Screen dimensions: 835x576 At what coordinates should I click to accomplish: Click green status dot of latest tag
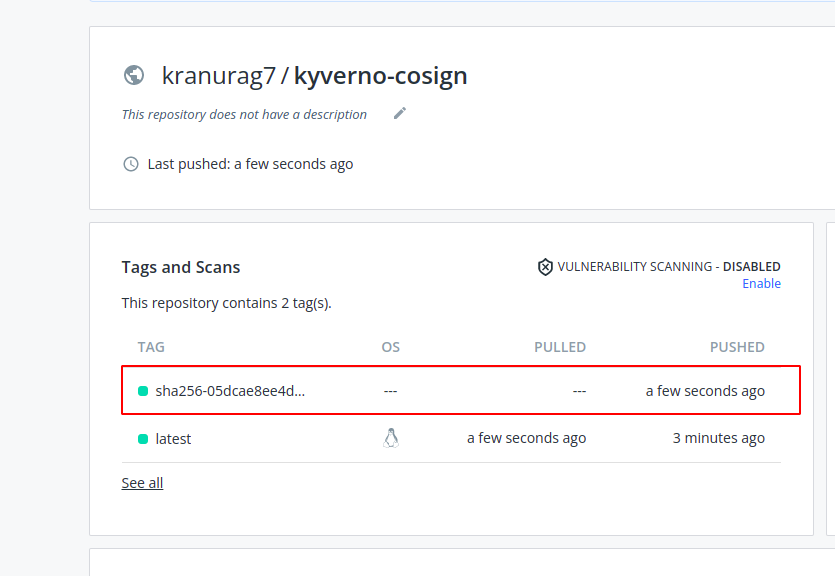[143, 439]
